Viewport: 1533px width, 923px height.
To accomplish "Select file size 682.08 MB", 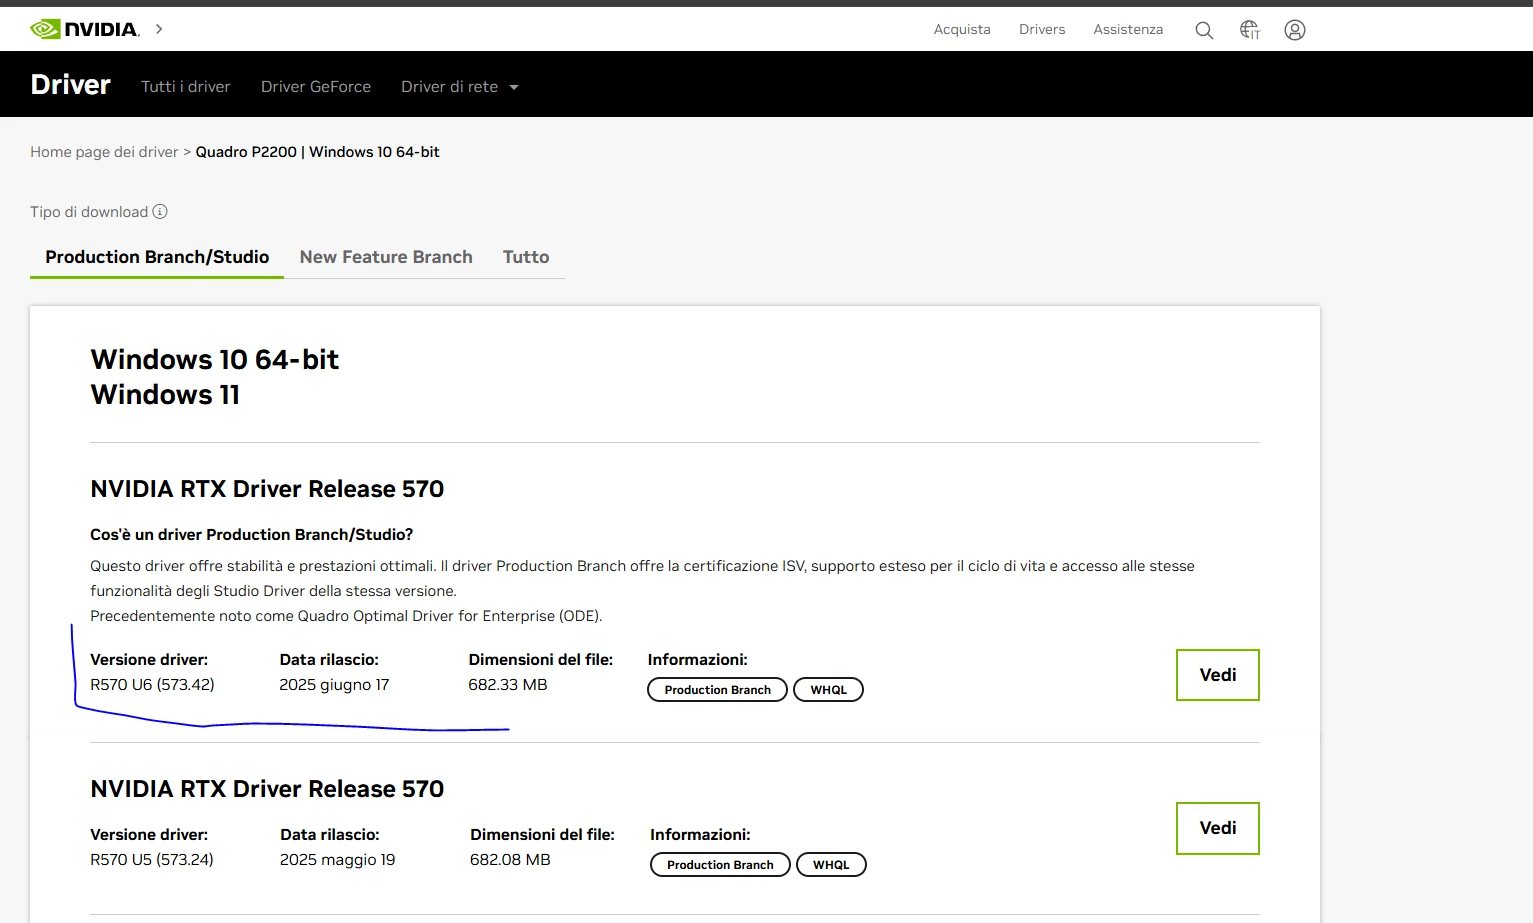I will pos(510,860).
